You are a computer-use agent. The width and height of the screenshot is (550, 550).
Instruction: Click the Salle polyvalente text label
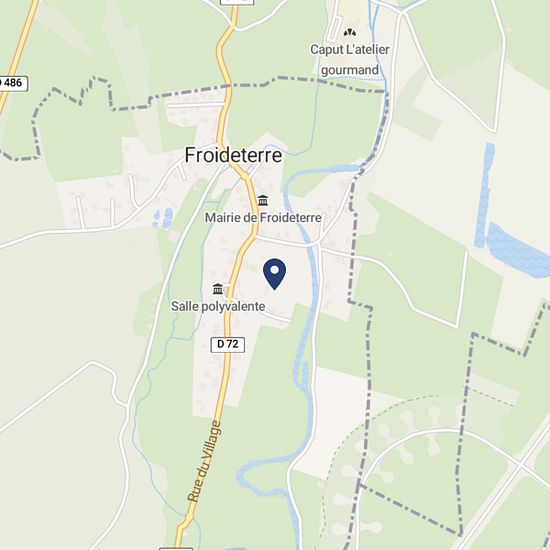point(218,307)
